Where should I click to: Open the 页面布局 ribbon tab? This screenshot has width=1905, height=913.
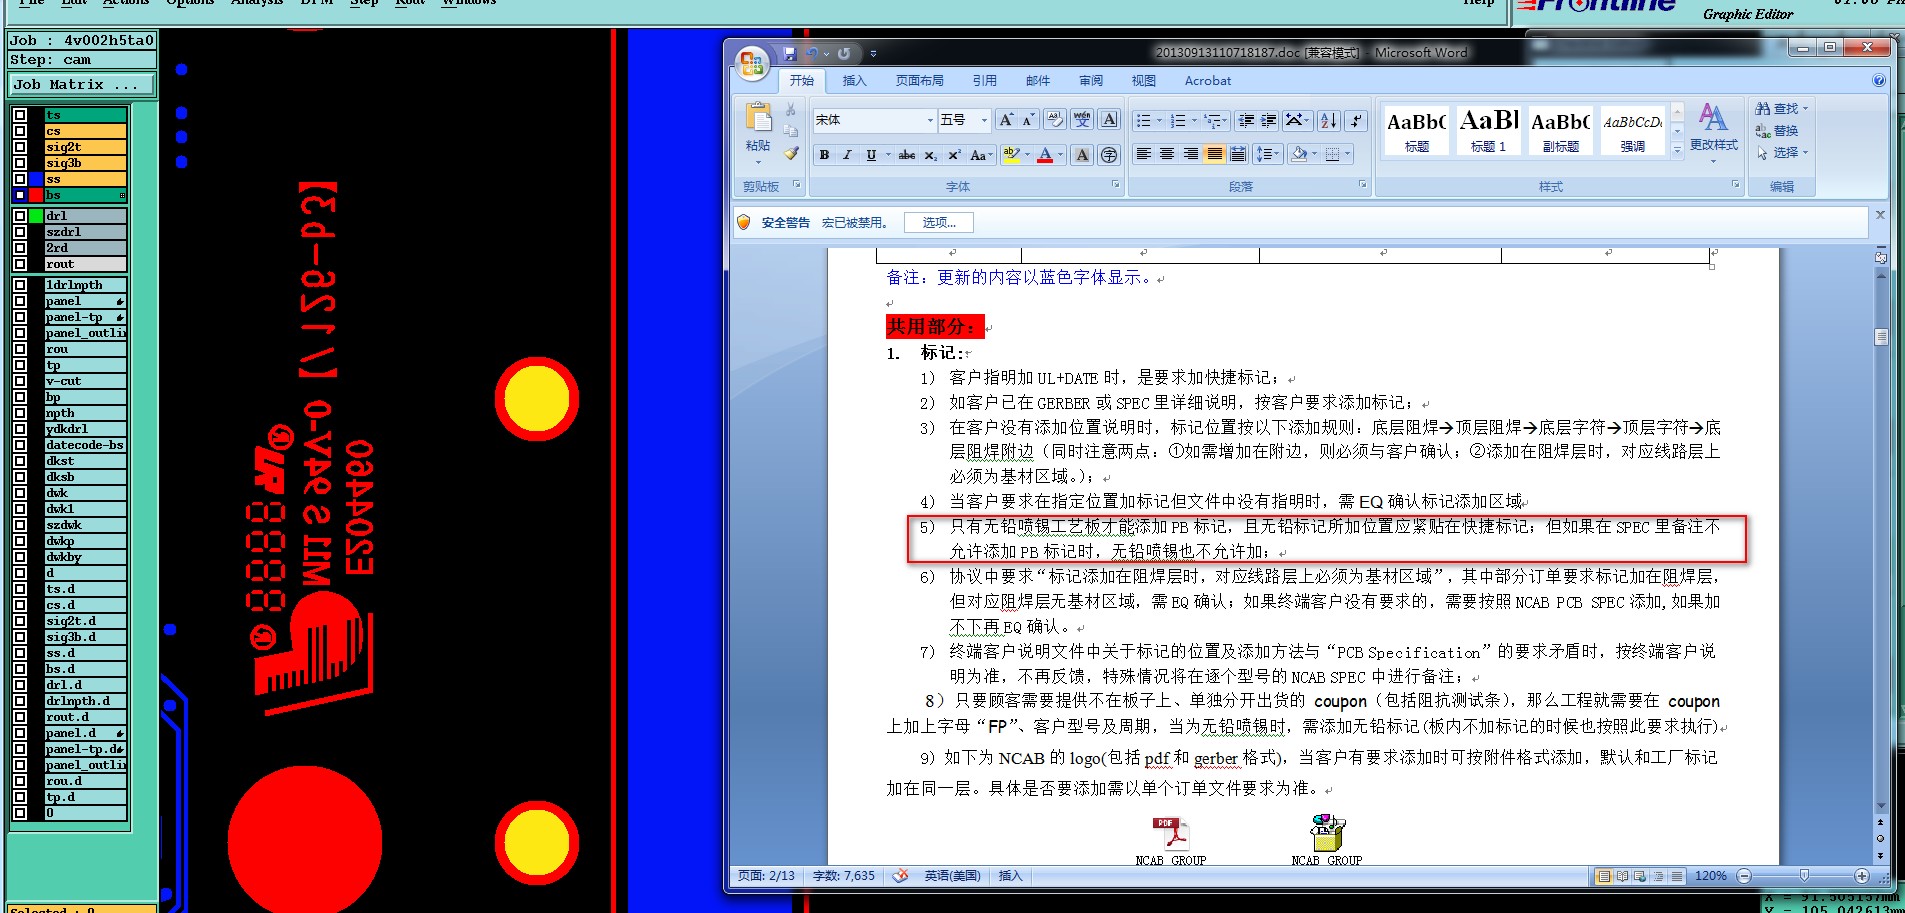pyautogui.click(x=919, y=81)
